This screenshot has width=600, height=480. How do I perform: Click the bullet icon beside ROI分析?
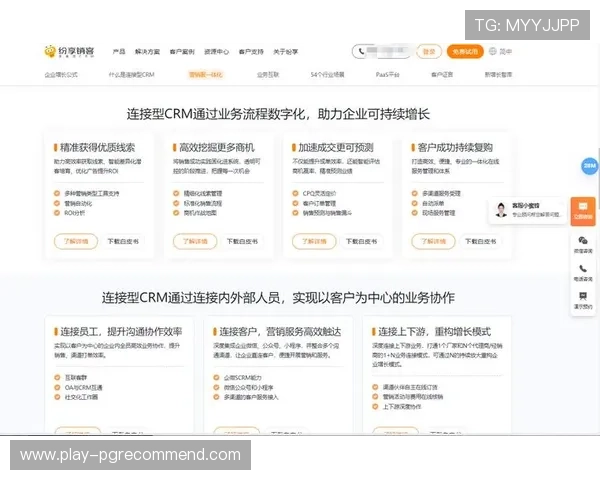[57, 213]
